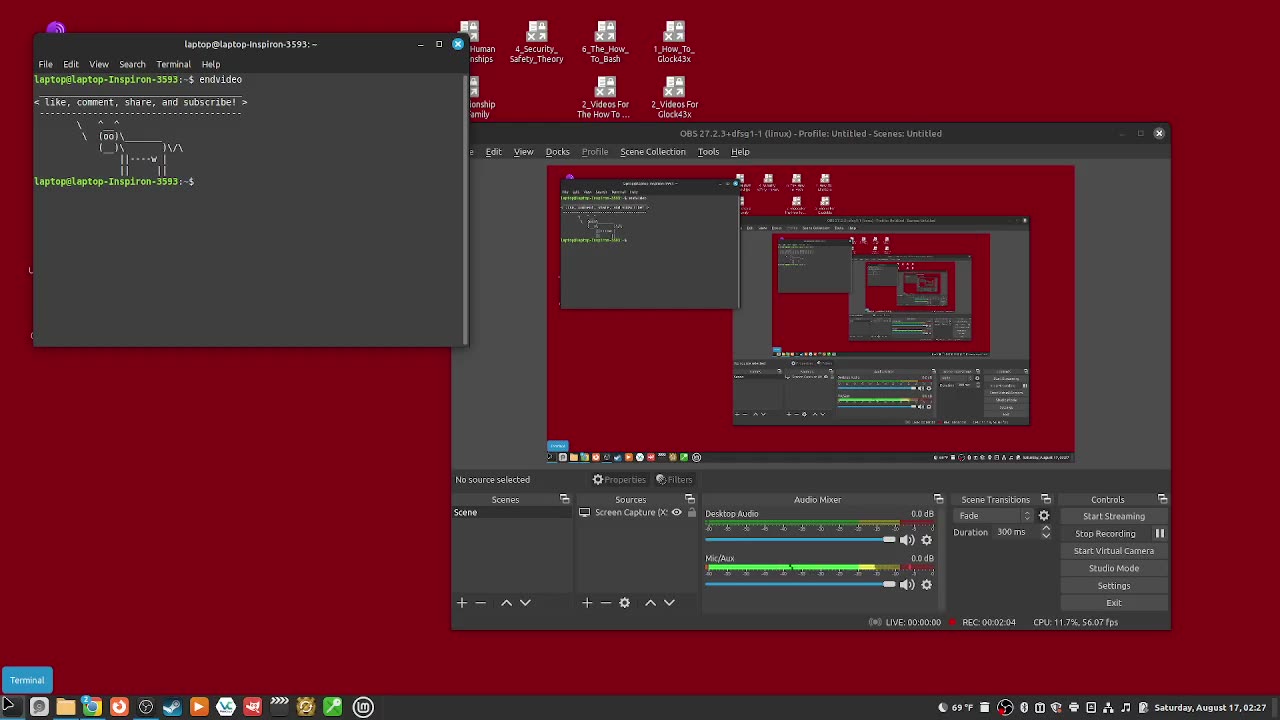Pop out the Sources dock
This screenshot has width=1280, height=720.
(x=689, y=500)
